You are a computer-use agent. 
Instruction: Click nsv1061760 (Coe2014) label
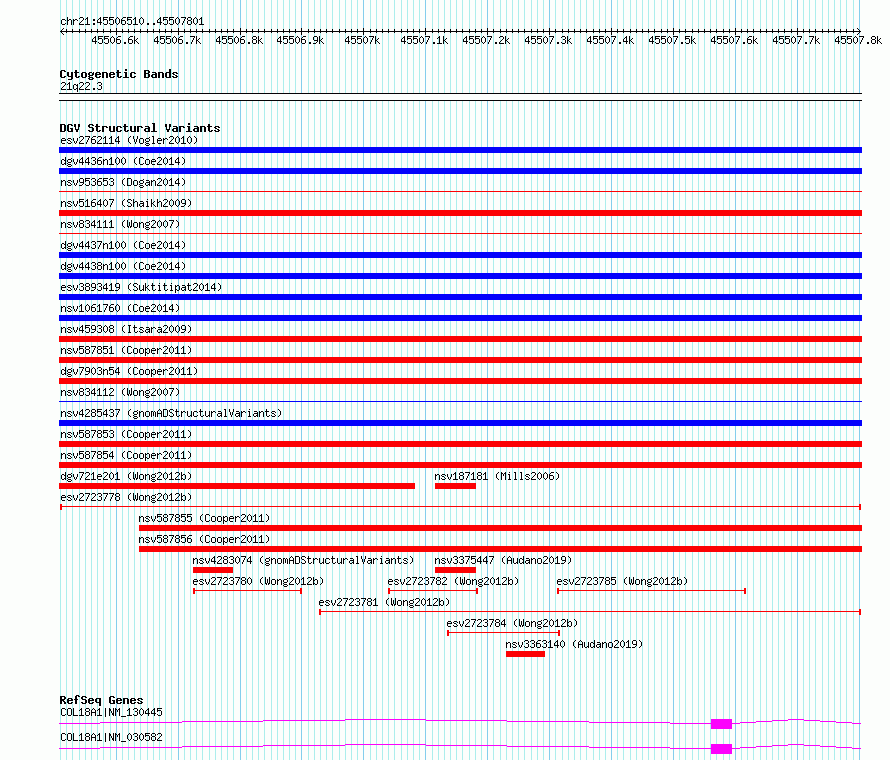tap(120, 308)
